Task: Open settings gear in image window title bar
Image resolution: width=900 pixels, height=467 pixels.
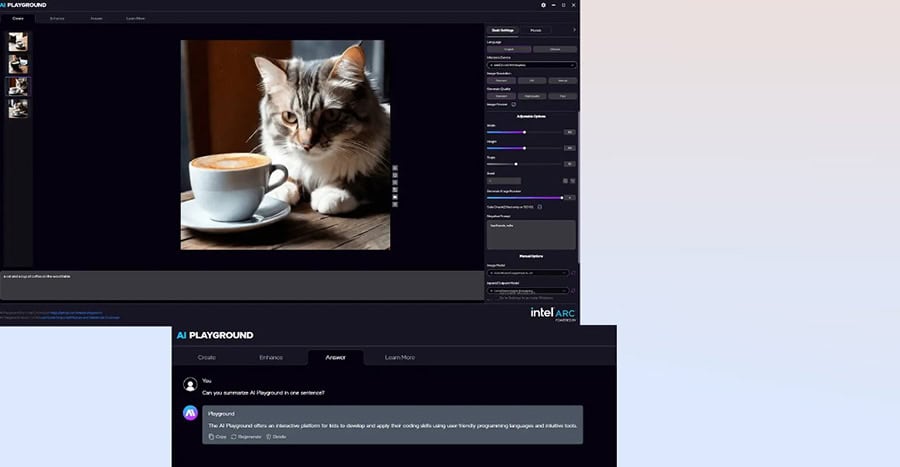Action: (544, 5)
